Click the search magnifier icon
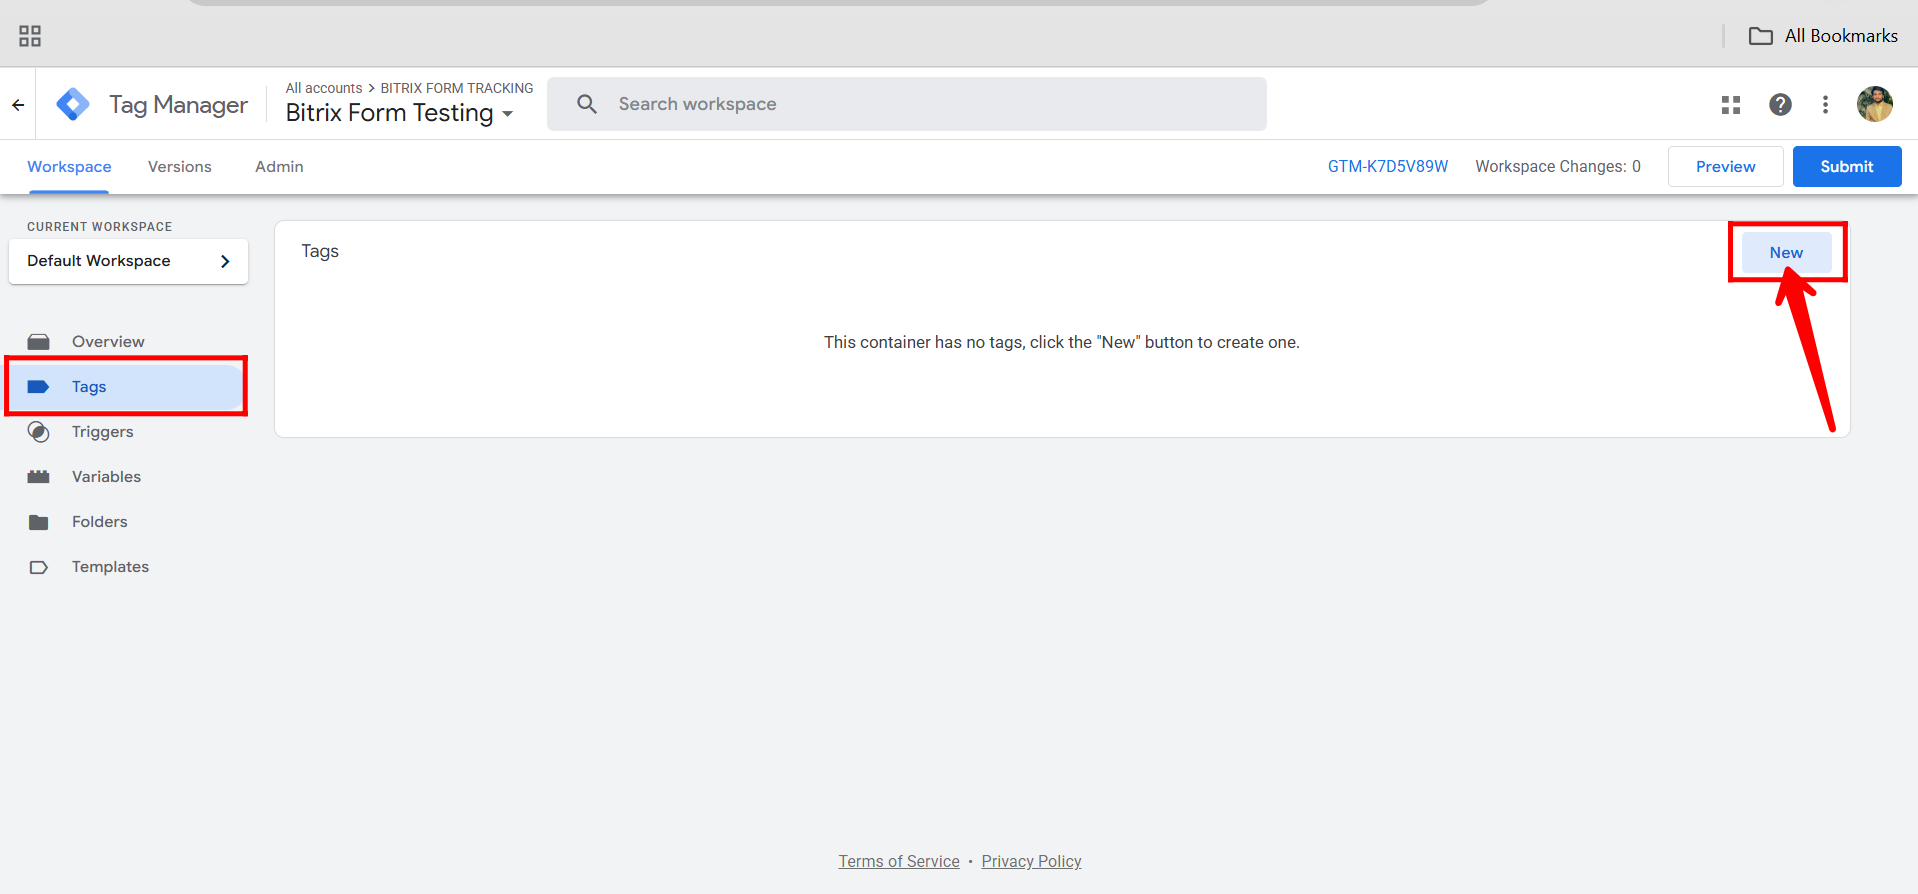The height and width of the screenshot is (894, 1918). 587,104
